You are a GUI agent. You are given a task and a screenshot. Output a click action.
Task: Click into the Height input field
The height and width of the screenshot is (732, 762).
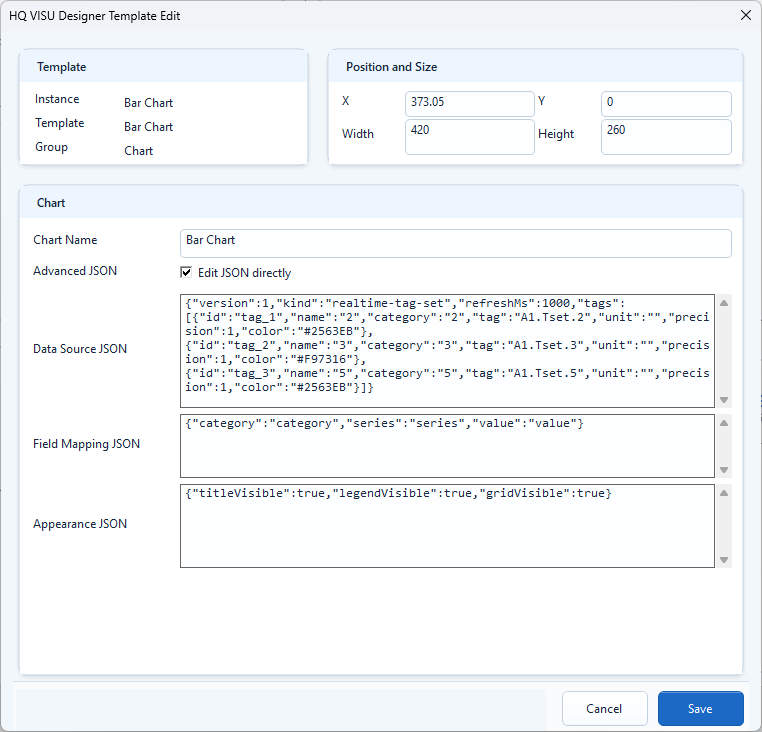pyautogui.click(x=666, y=137)
